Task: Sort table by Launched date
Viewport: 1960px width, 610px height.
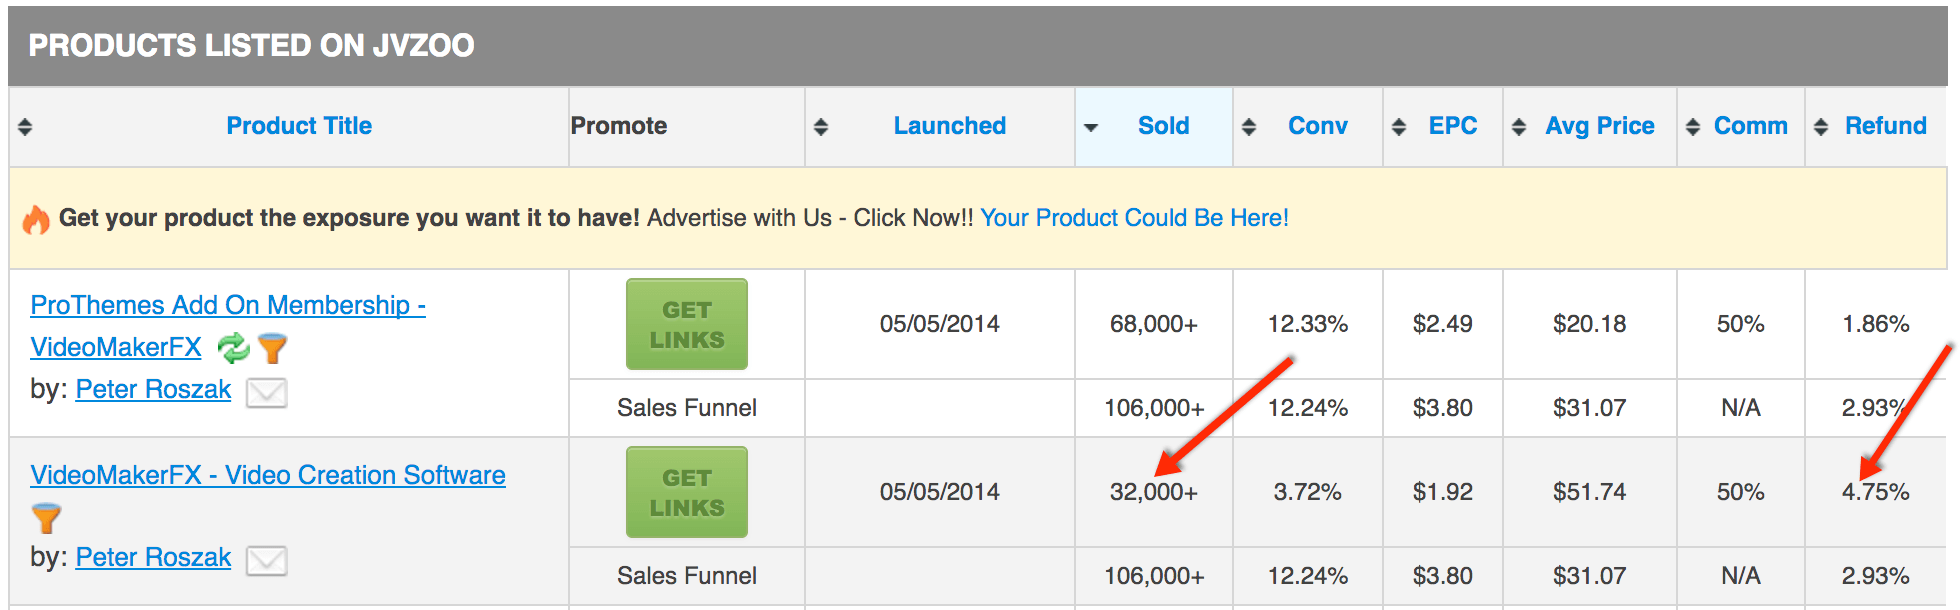Action: pos(950,126)
